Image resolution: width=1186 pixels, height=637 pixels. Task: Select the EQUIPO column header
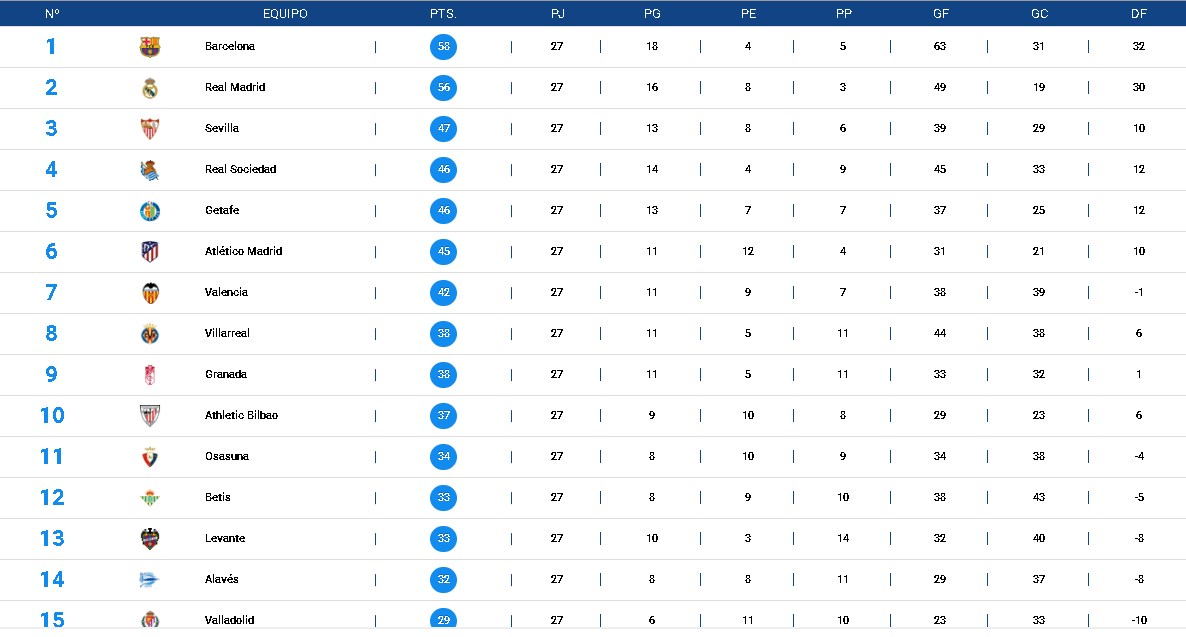[x=285, y=14]
